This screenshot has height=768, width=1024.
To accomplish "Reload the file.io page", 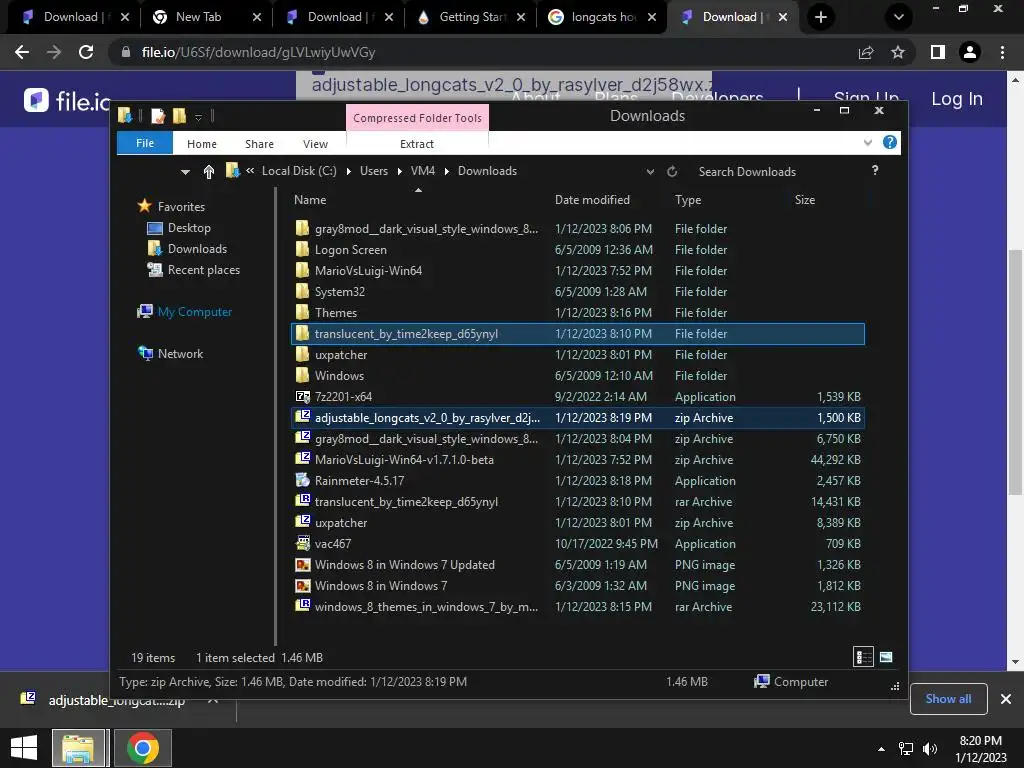I will (x=86, y=52).
